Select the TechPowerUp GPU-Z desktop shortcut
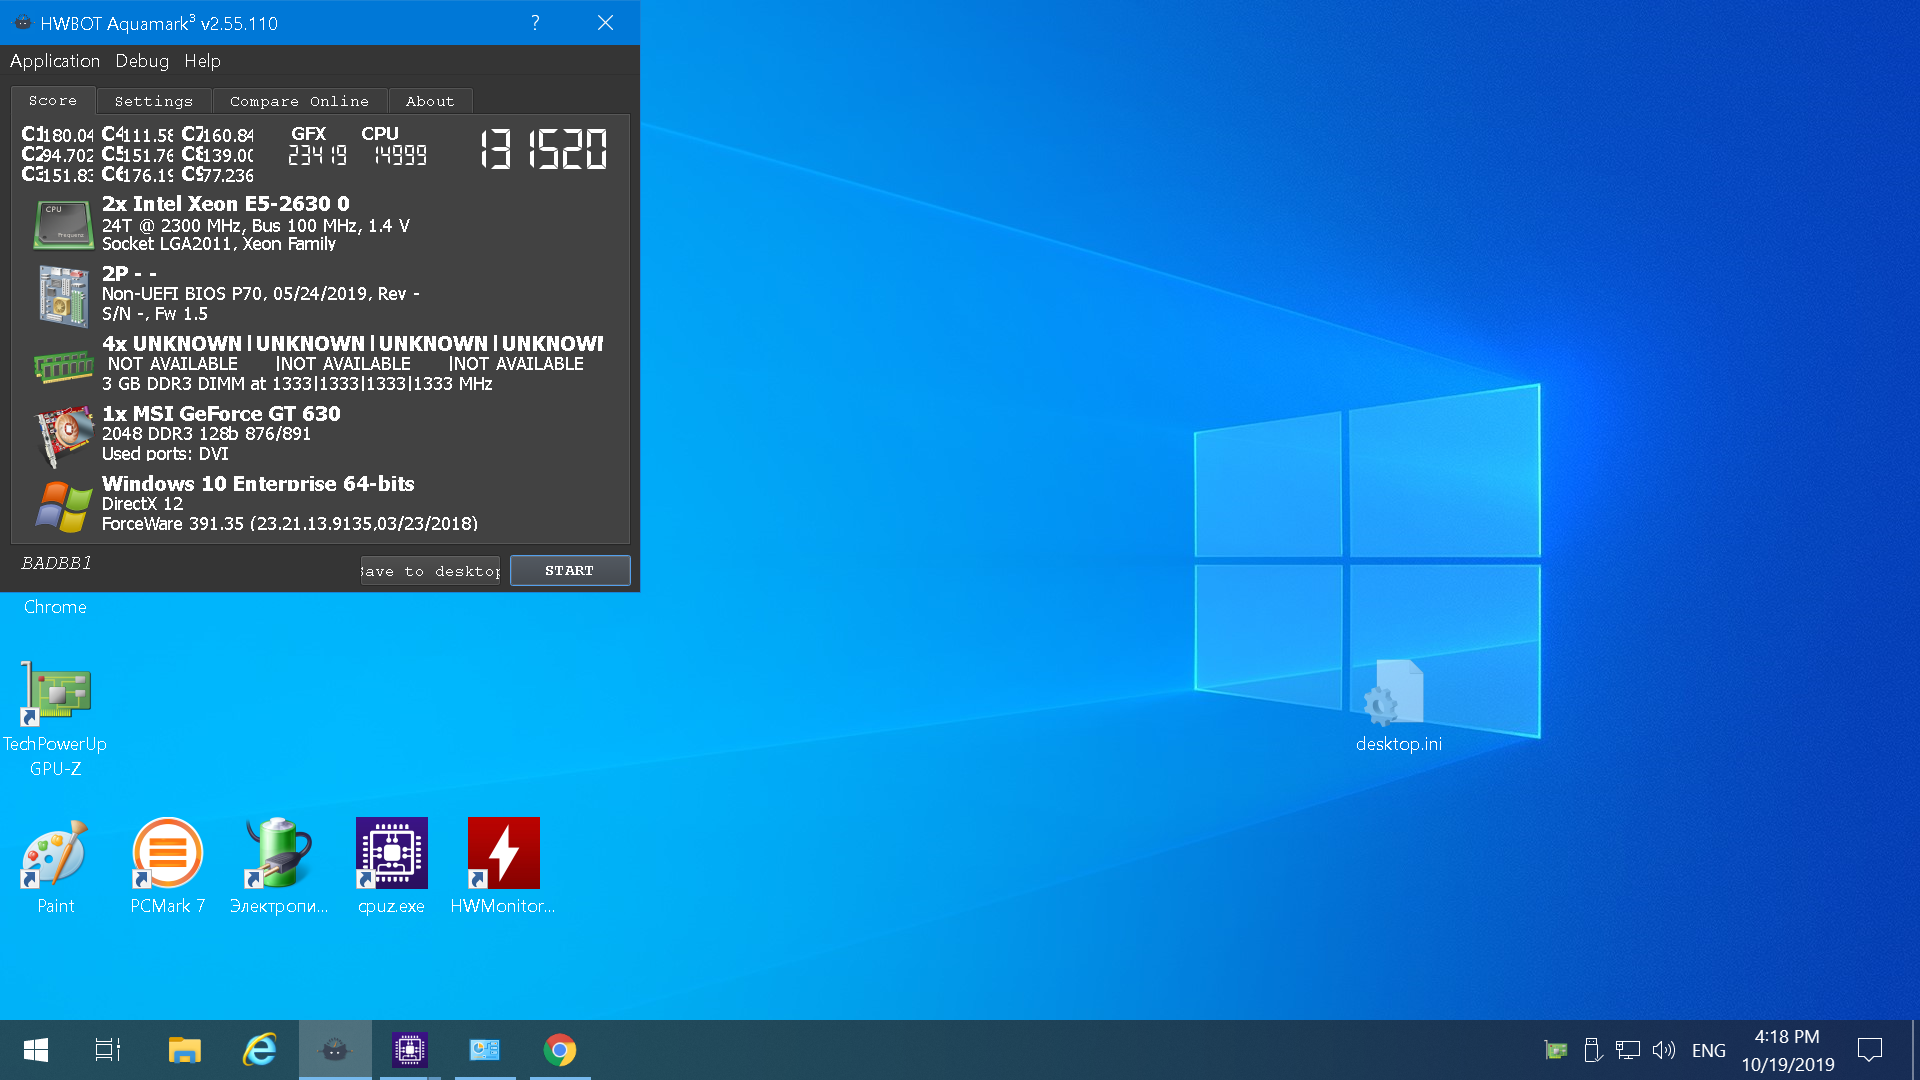The width and height of the screenshot is (1920, 1080). [x=55, y=720]
